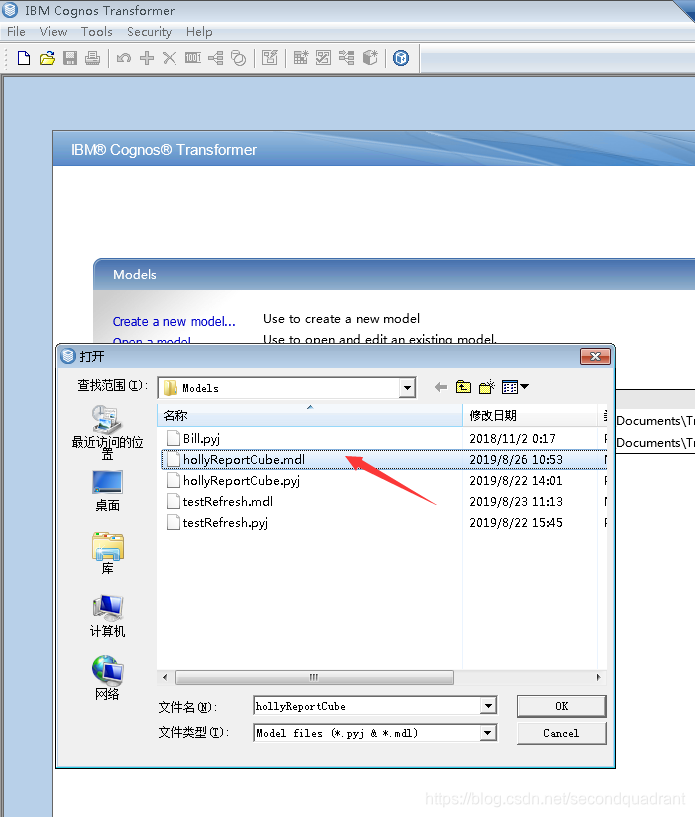Click the date cell 2019/8/23 11:13
This screenshot has width=695, height=817.
tap(516, 501)
